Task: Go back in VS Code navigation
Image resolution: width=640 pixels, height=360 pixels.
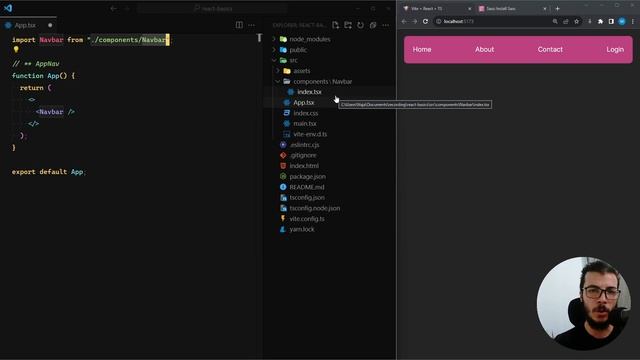Action: click(113, 8)
